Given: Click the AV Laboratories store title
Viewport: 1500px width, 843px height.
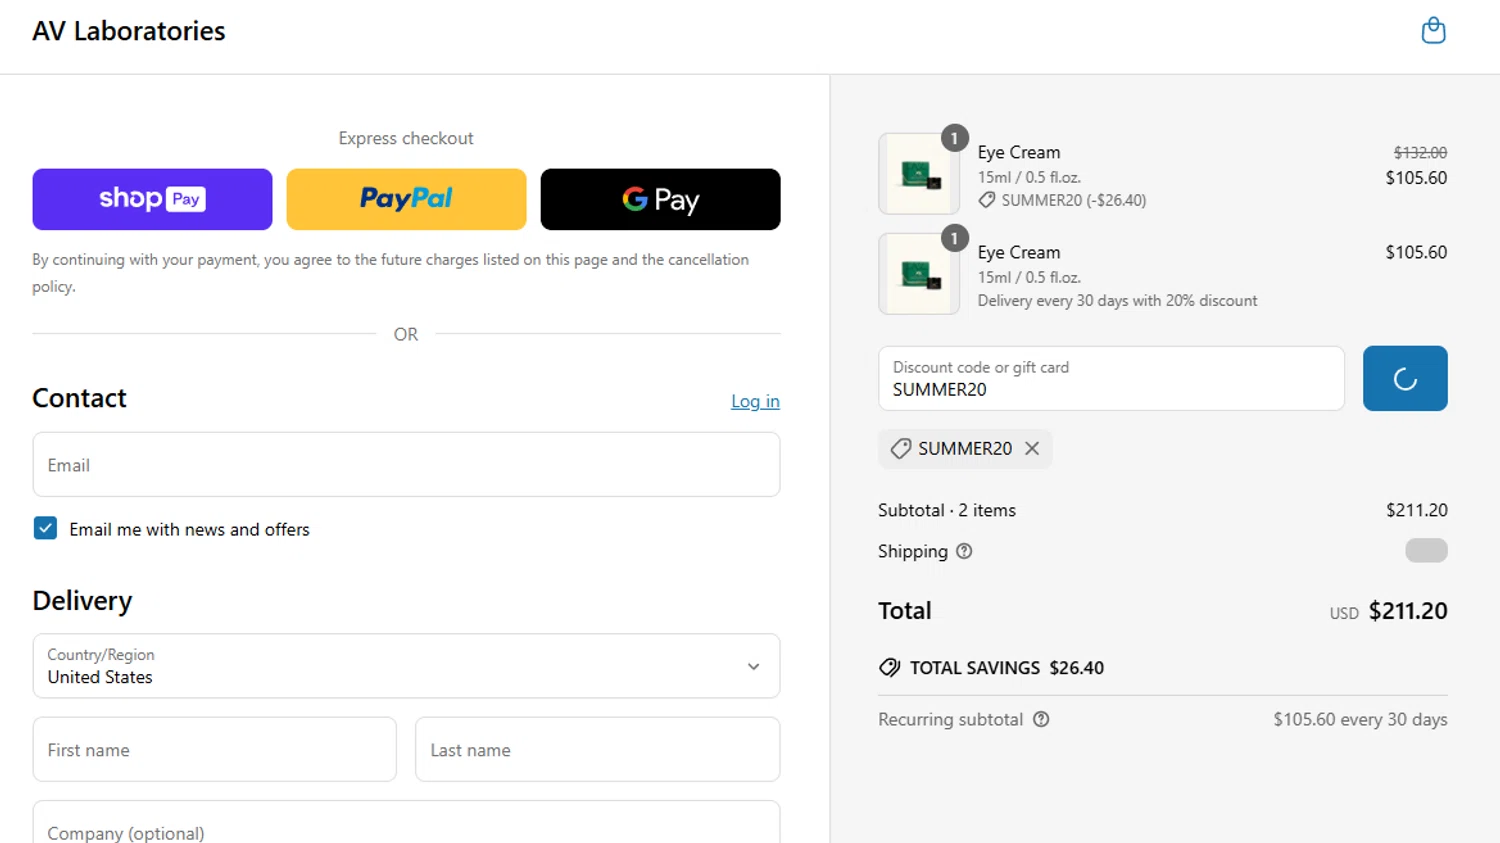Looking at the screenshot, I should tap(129, 31).
